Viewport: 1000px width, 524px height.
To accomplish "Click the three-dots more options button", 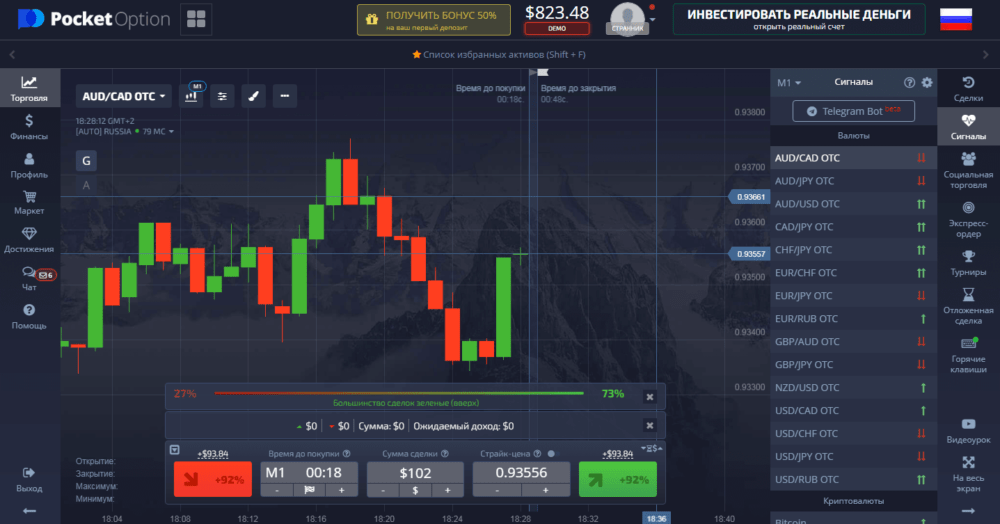I will [x=285, y=96].
